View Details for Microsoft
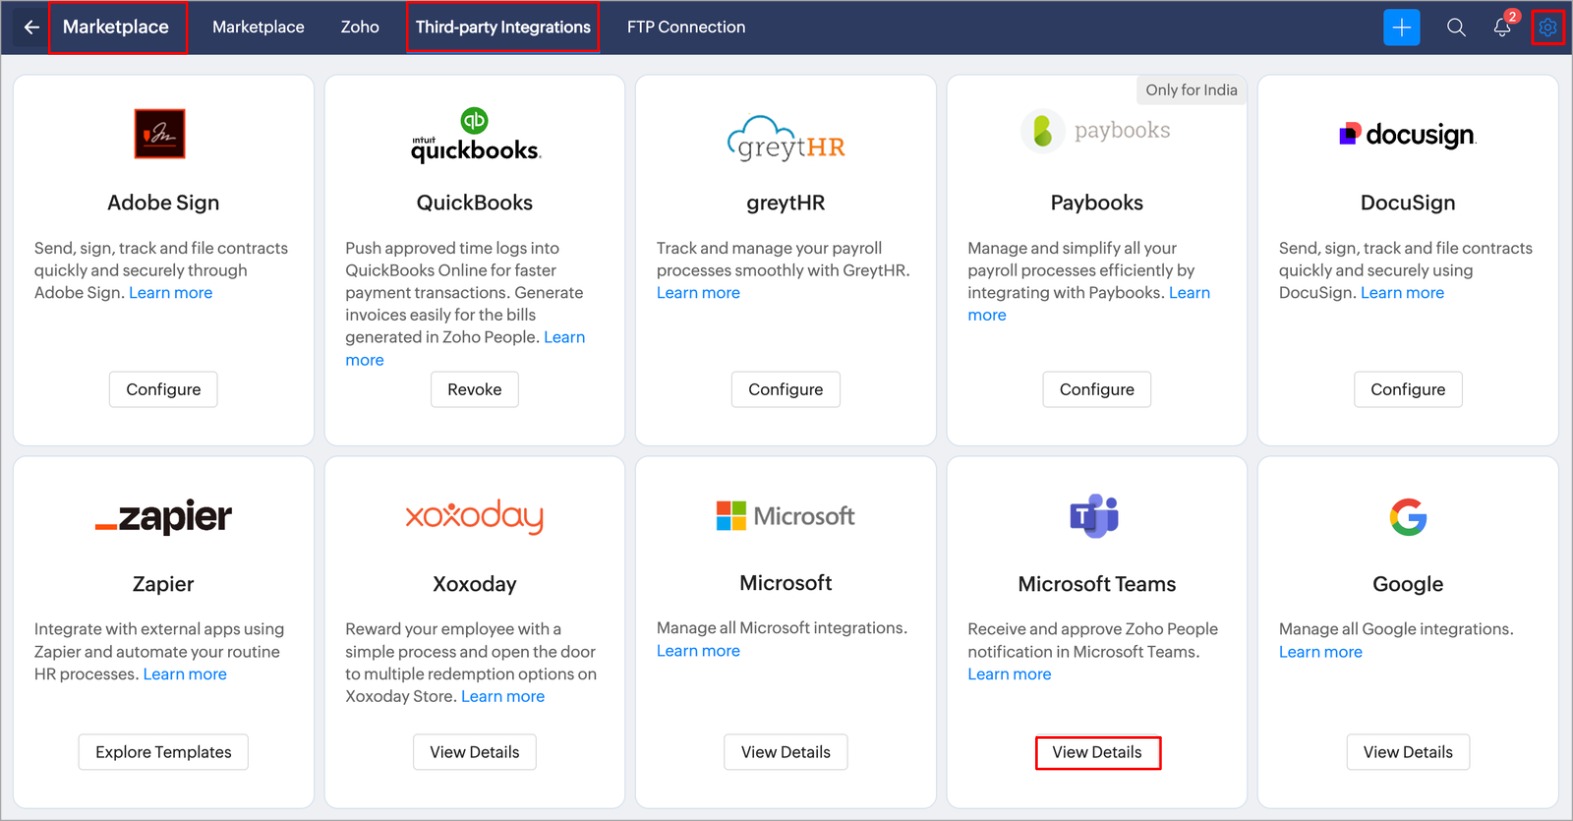This screenshot has height=821, width=1573. click(786, 752)
